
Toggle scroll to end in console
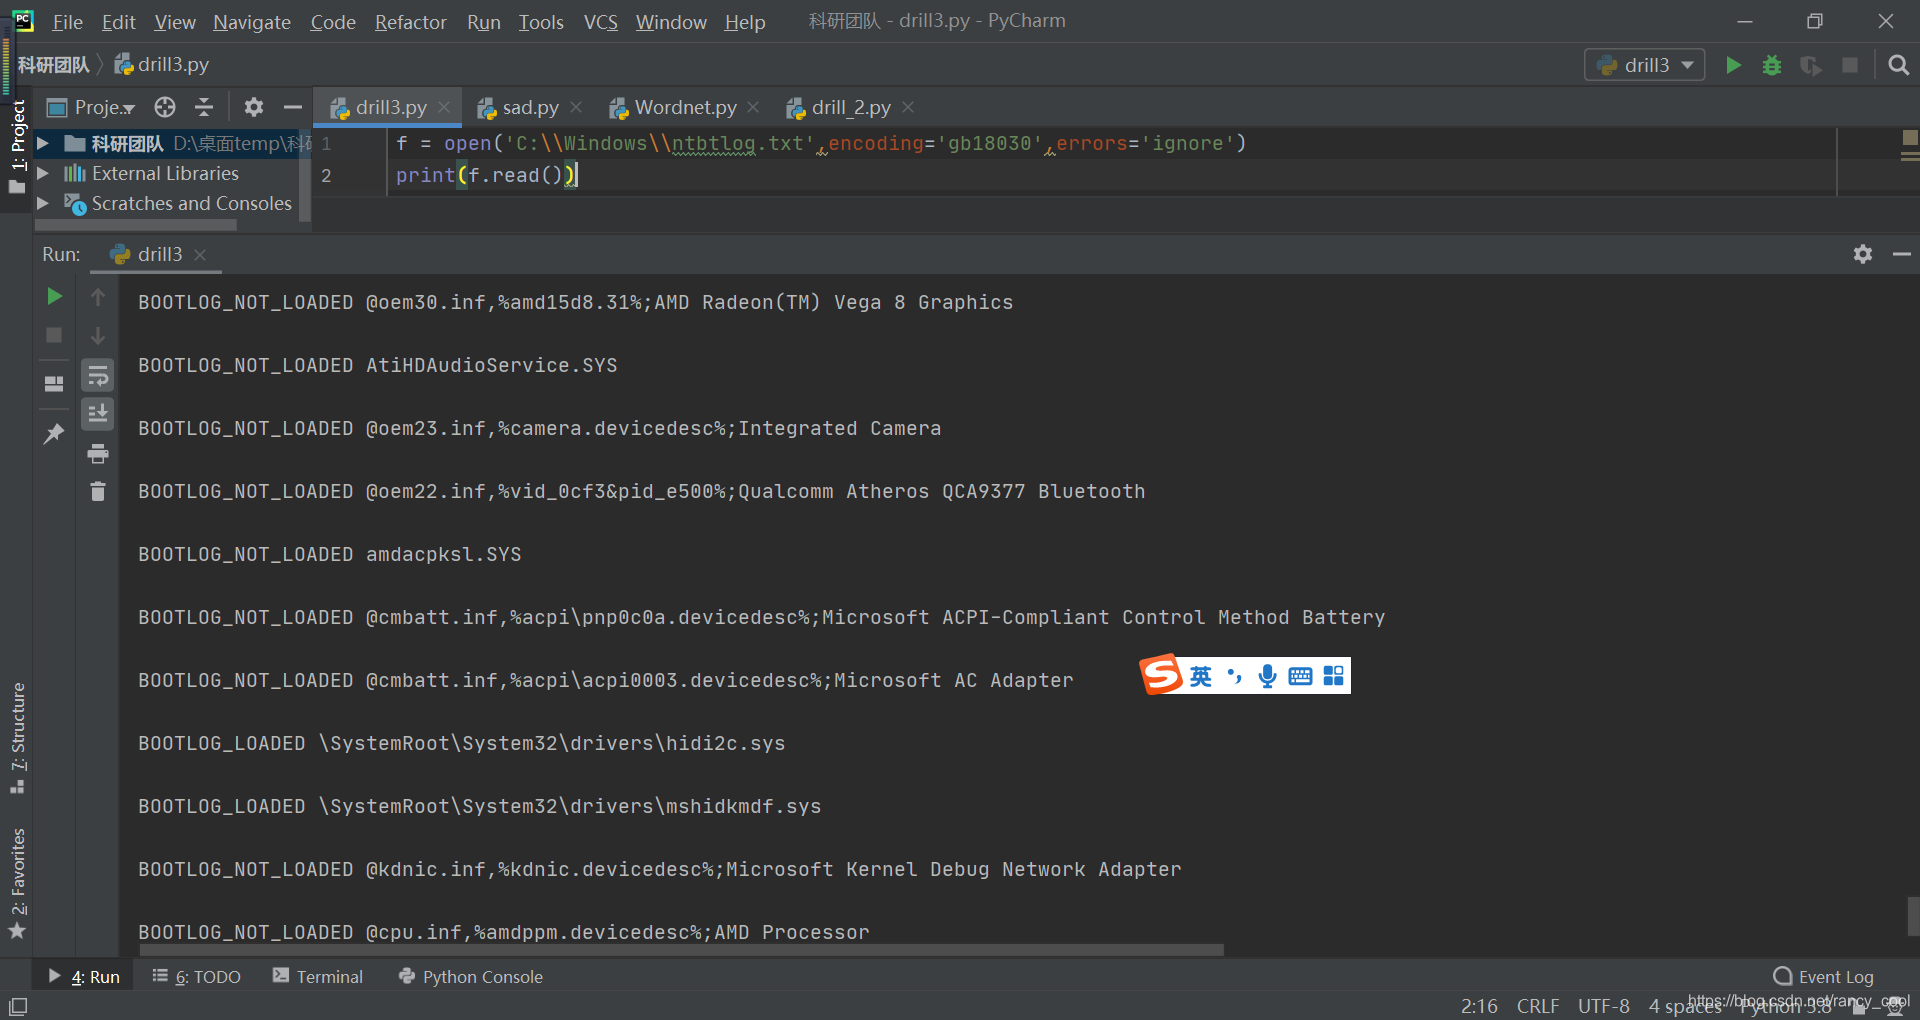pos(98,414)
